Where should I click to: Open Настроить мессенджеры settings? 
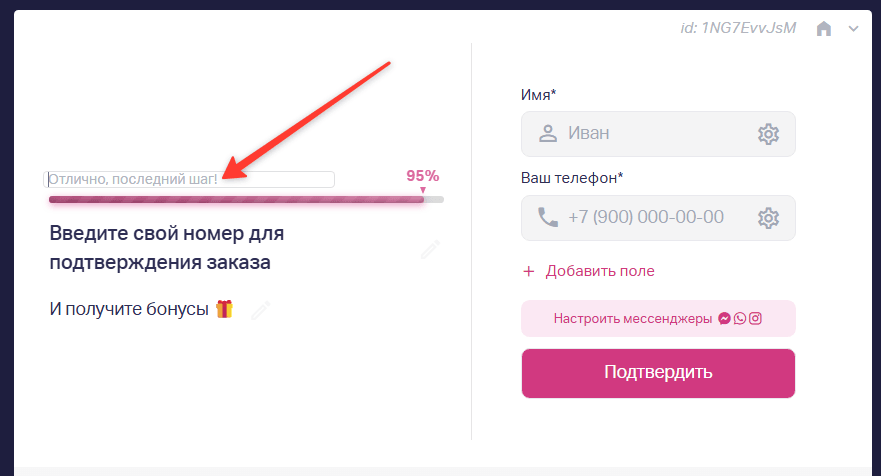pyautogui.click(x=658, y=319)
